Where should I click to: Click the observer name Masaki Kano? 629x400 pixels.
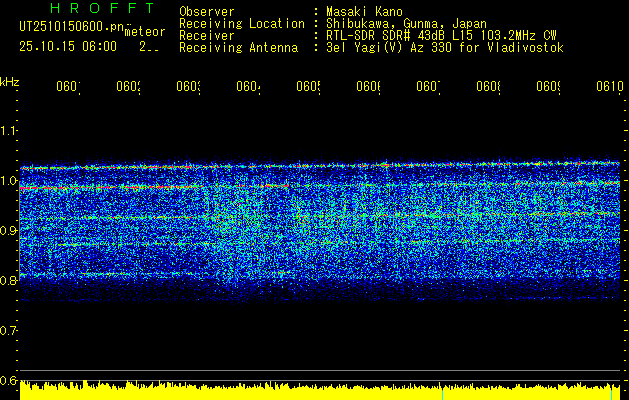click(364, 12)
